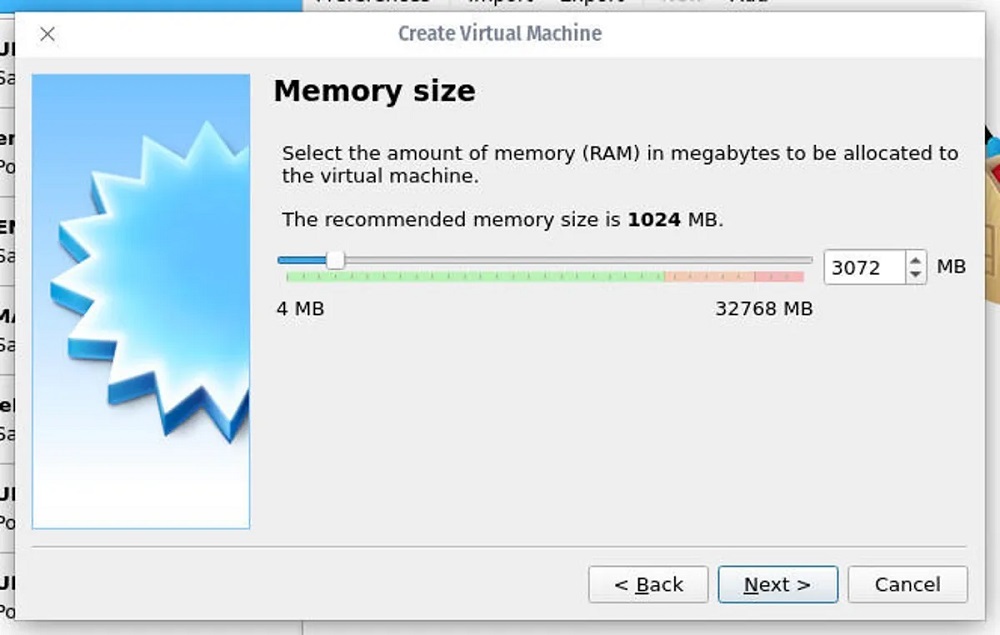Screen dimensions: 1000x635
Task: Click the unfilled slider track right of the handle
Action: pyautogui.click(x=580, y=260)
